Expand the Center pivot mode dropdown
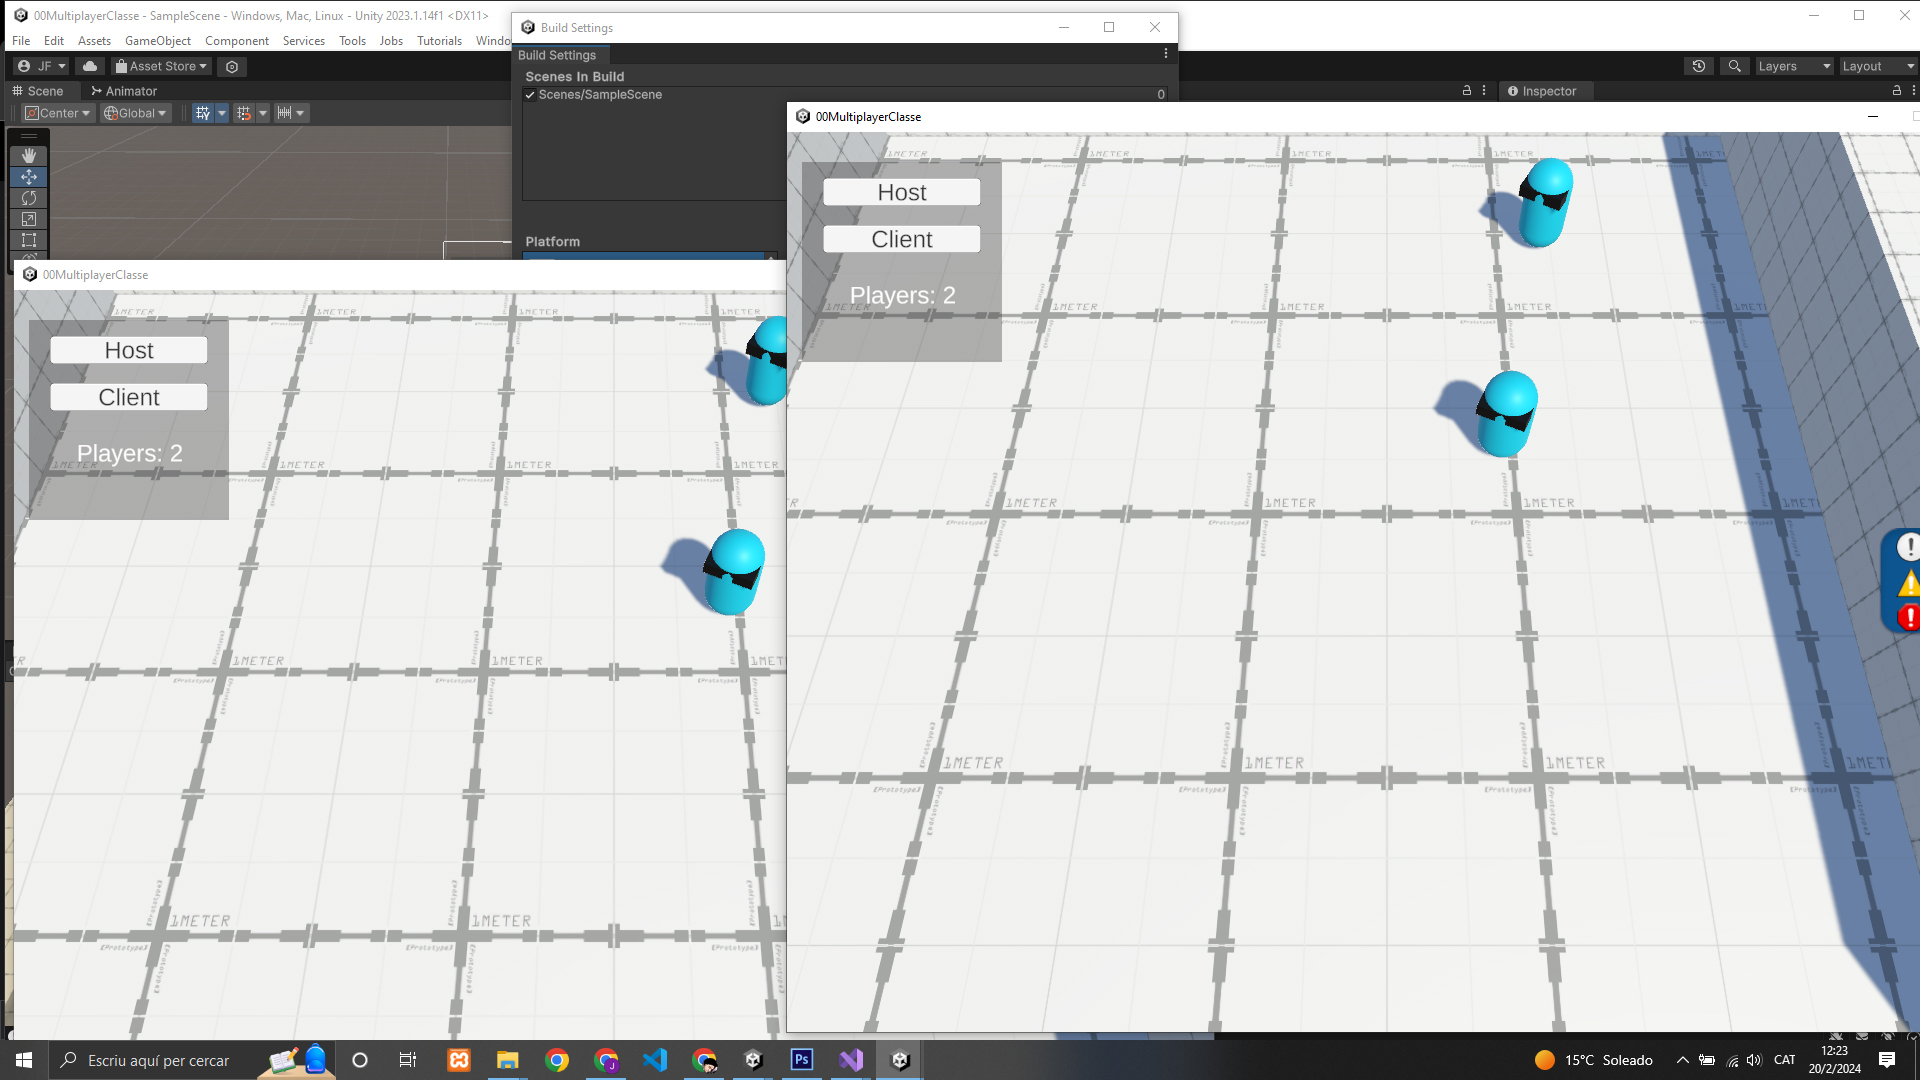Screen dimensions: 1920x1080 coord(58,113)
